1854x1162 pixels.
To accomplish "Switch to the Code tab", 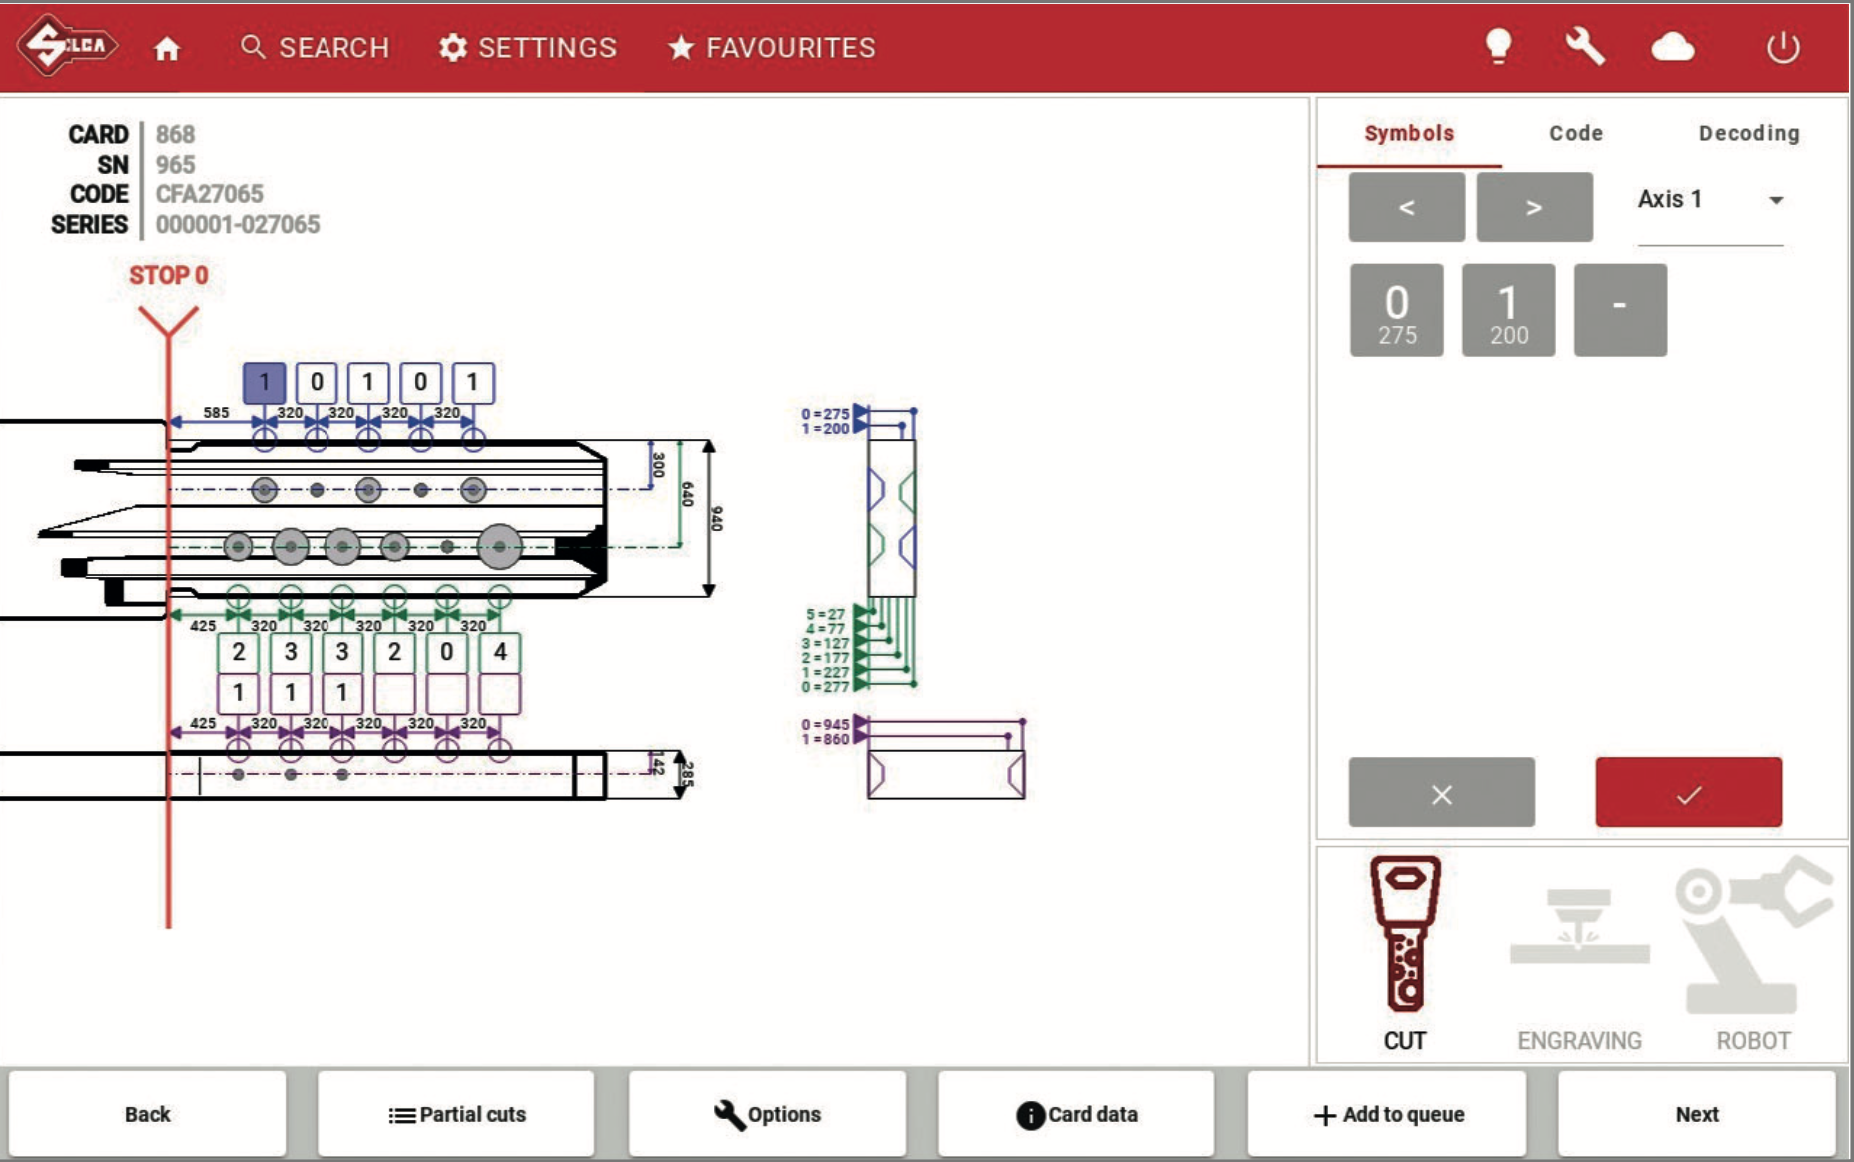I will [x=1576, y=133].
